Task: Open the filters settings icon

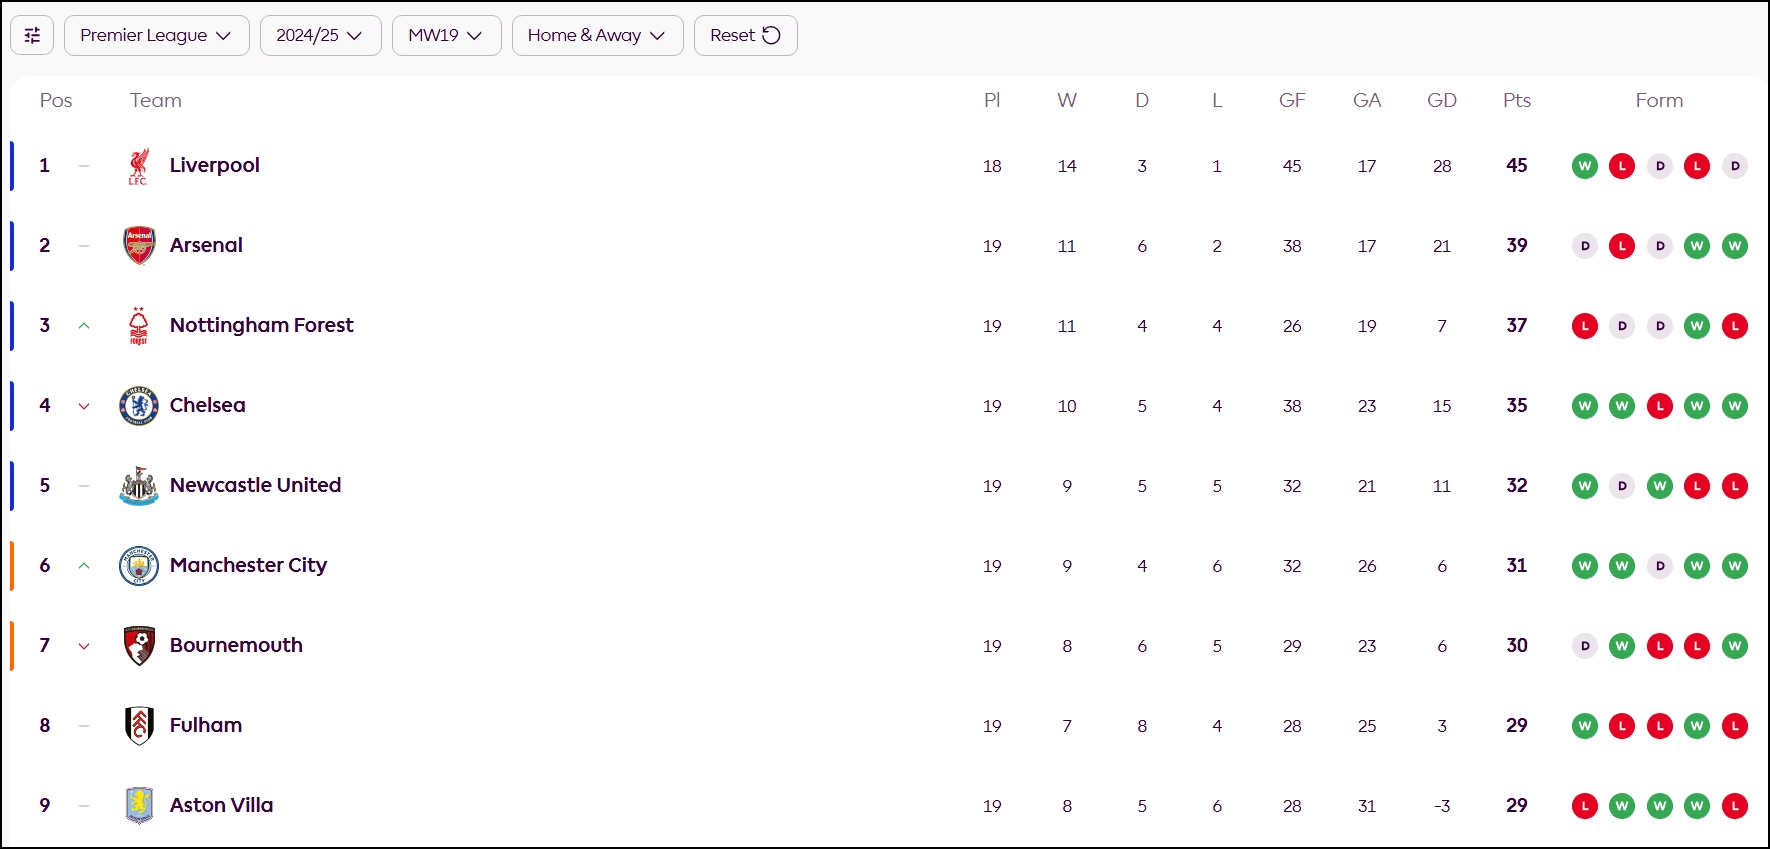Action: (32, 36)
